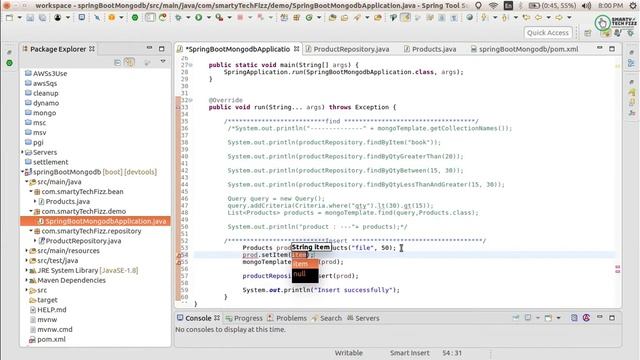640x360 pixels.
Task: Select the Console tab
Action: point(198,318)
